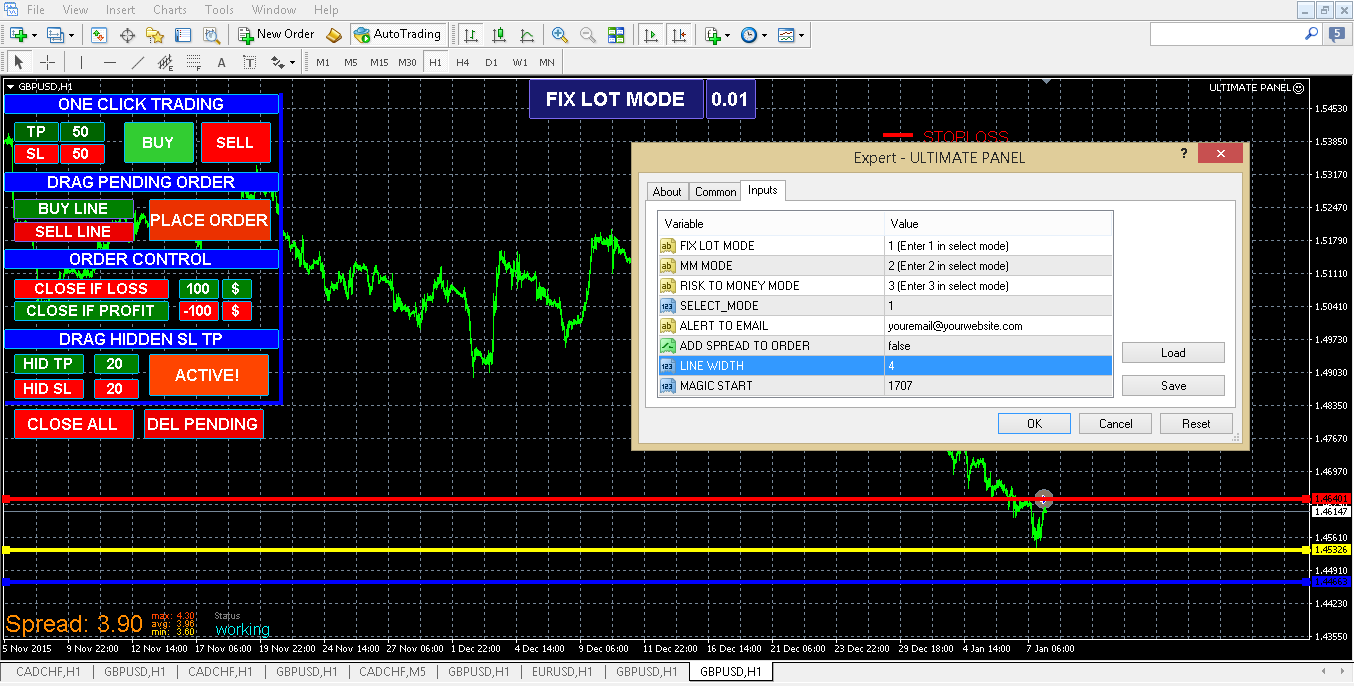
Task: Tile chart windows with the grid icon
Action: (x=616, y=35)
